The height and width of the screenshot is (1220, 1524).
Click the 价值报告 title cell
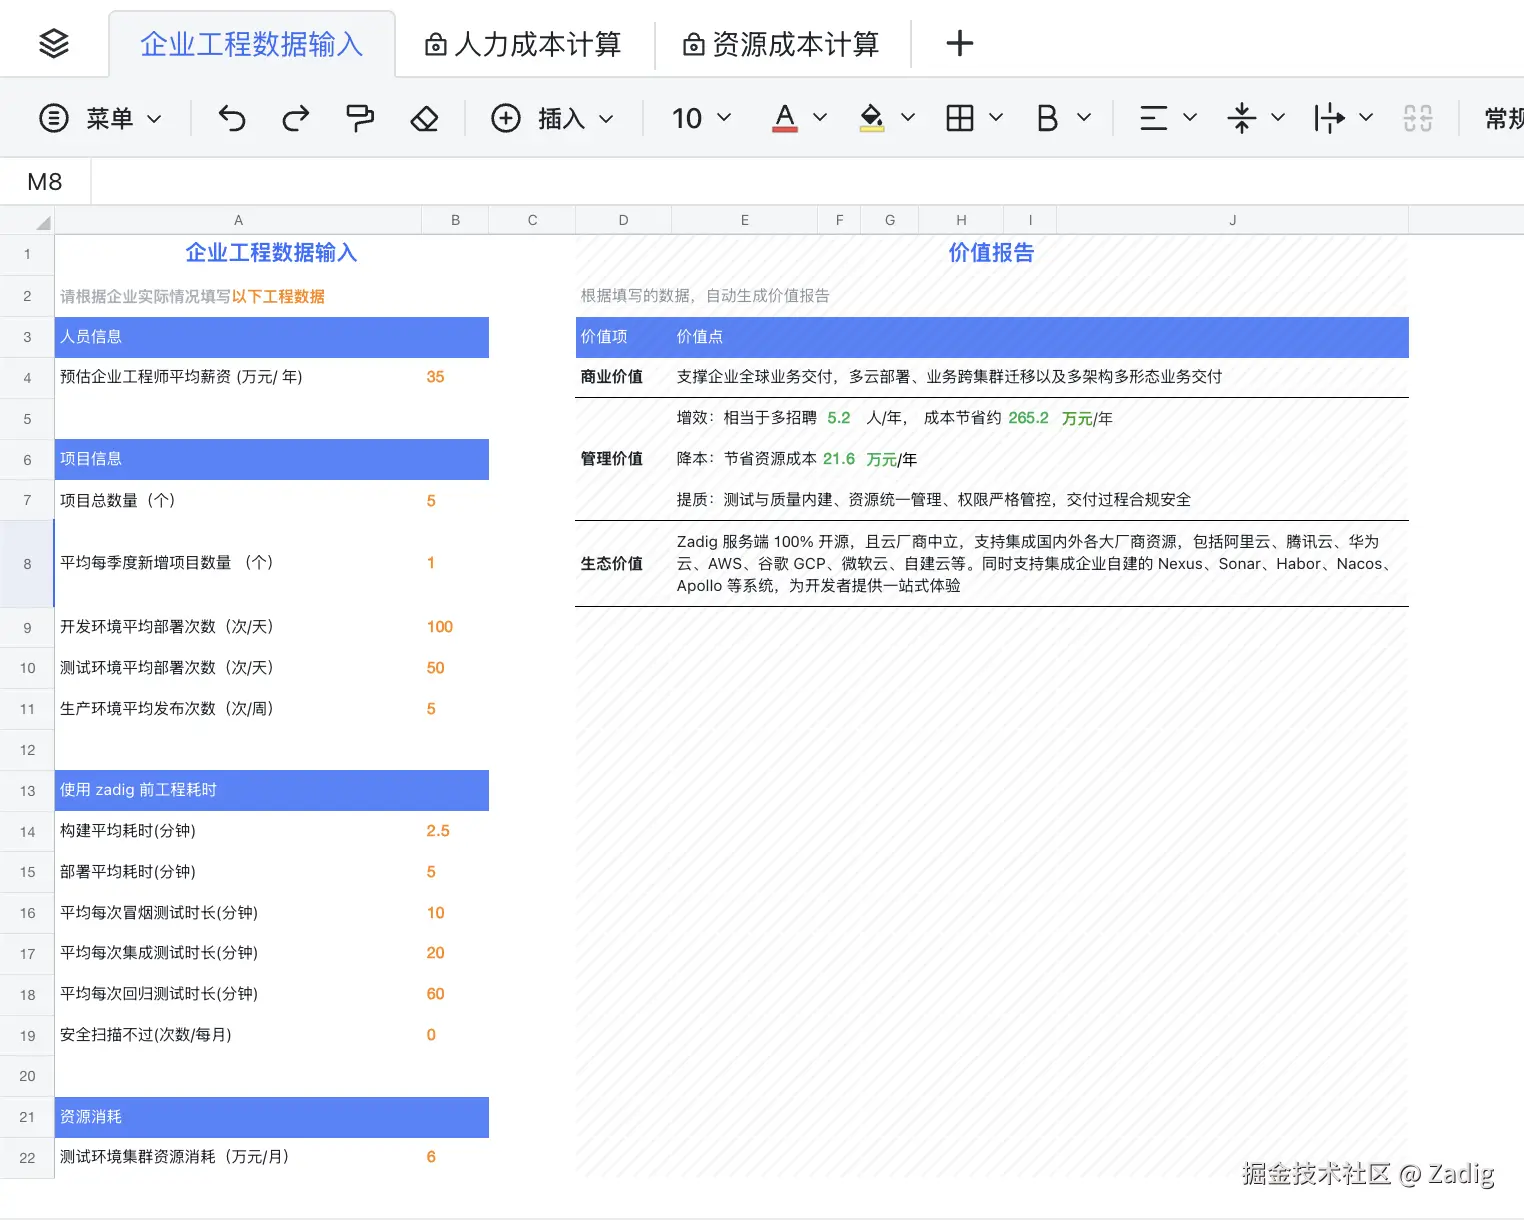pos(991,253)
